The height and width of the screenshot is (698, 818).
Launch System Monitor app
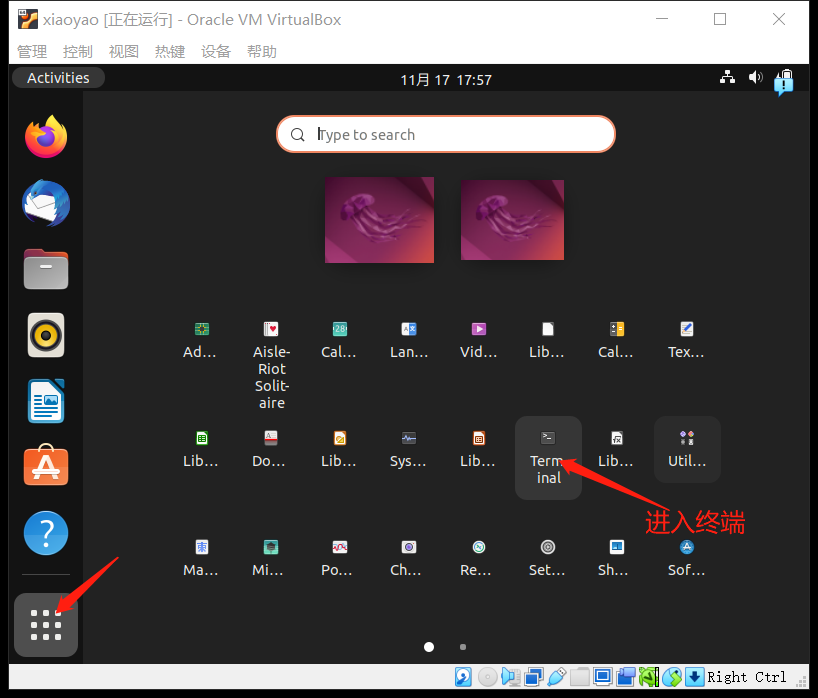(409, 449)
